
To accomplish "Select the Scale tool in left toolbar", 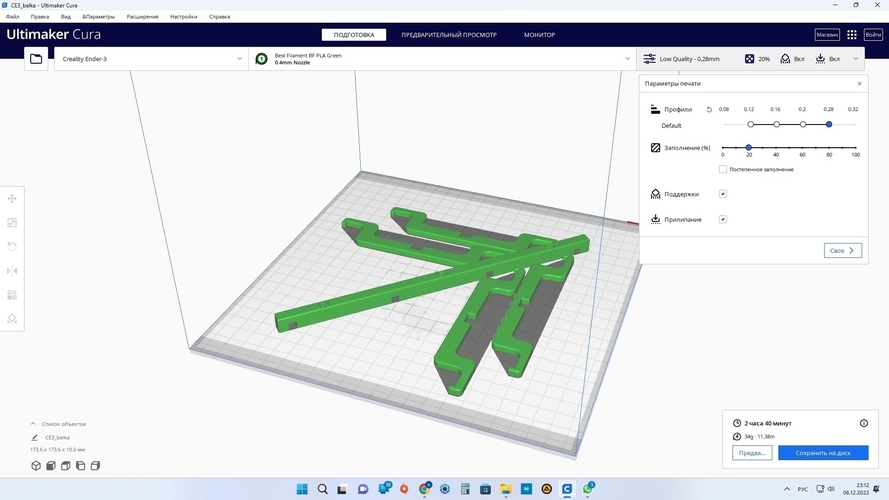I will [x=12, y=223].
